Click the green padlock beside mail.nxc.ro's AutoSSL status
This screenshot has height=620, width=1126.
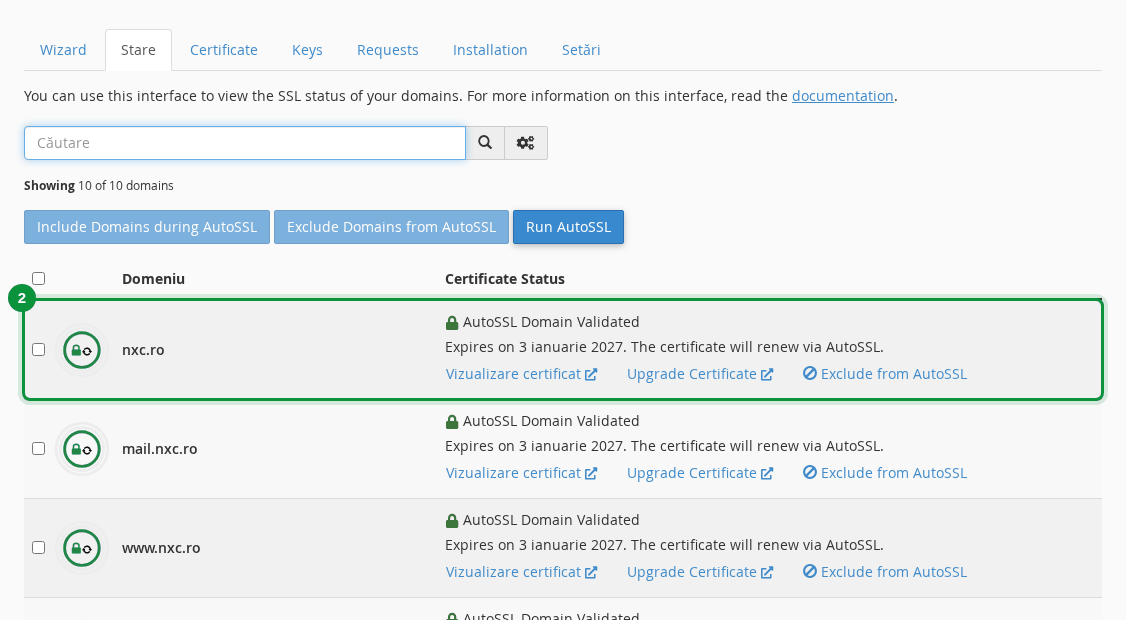pos(452,422)
